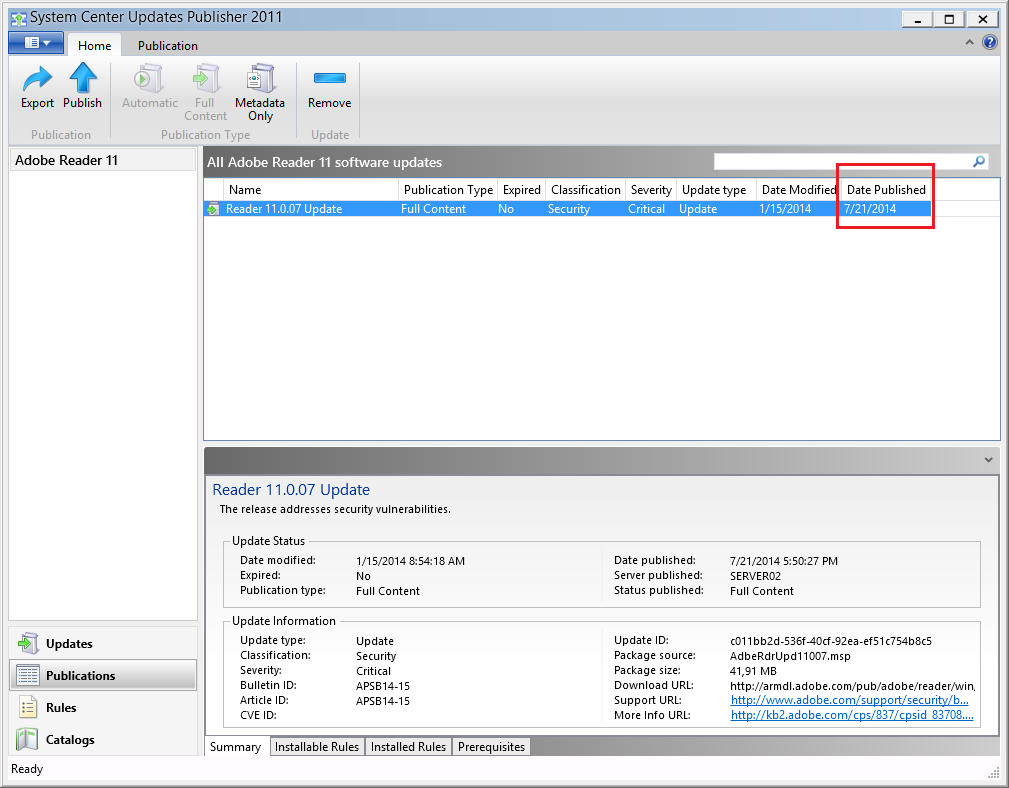Switch to the Publication ribbon tab
The width and height of the screenshot is (1009, 788).
click(x=167, y=46)
